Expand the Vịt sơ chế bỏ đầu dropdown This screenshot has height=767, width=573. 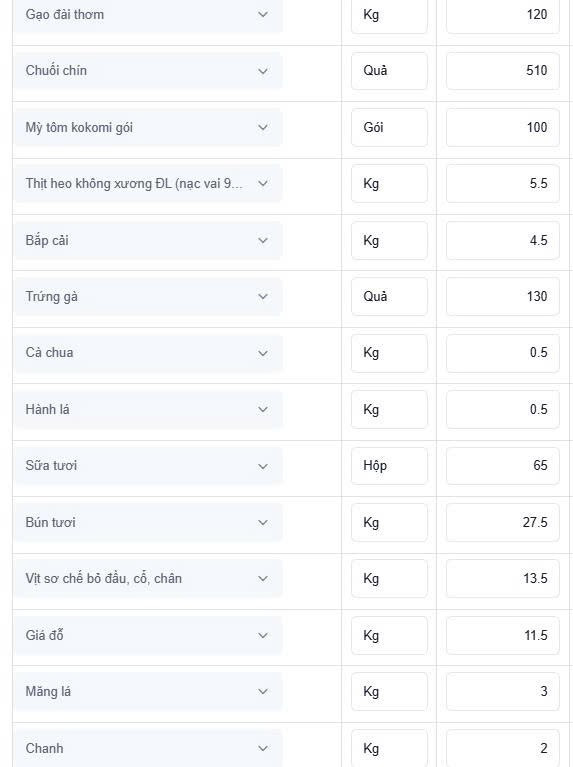(x=147, y=579)
